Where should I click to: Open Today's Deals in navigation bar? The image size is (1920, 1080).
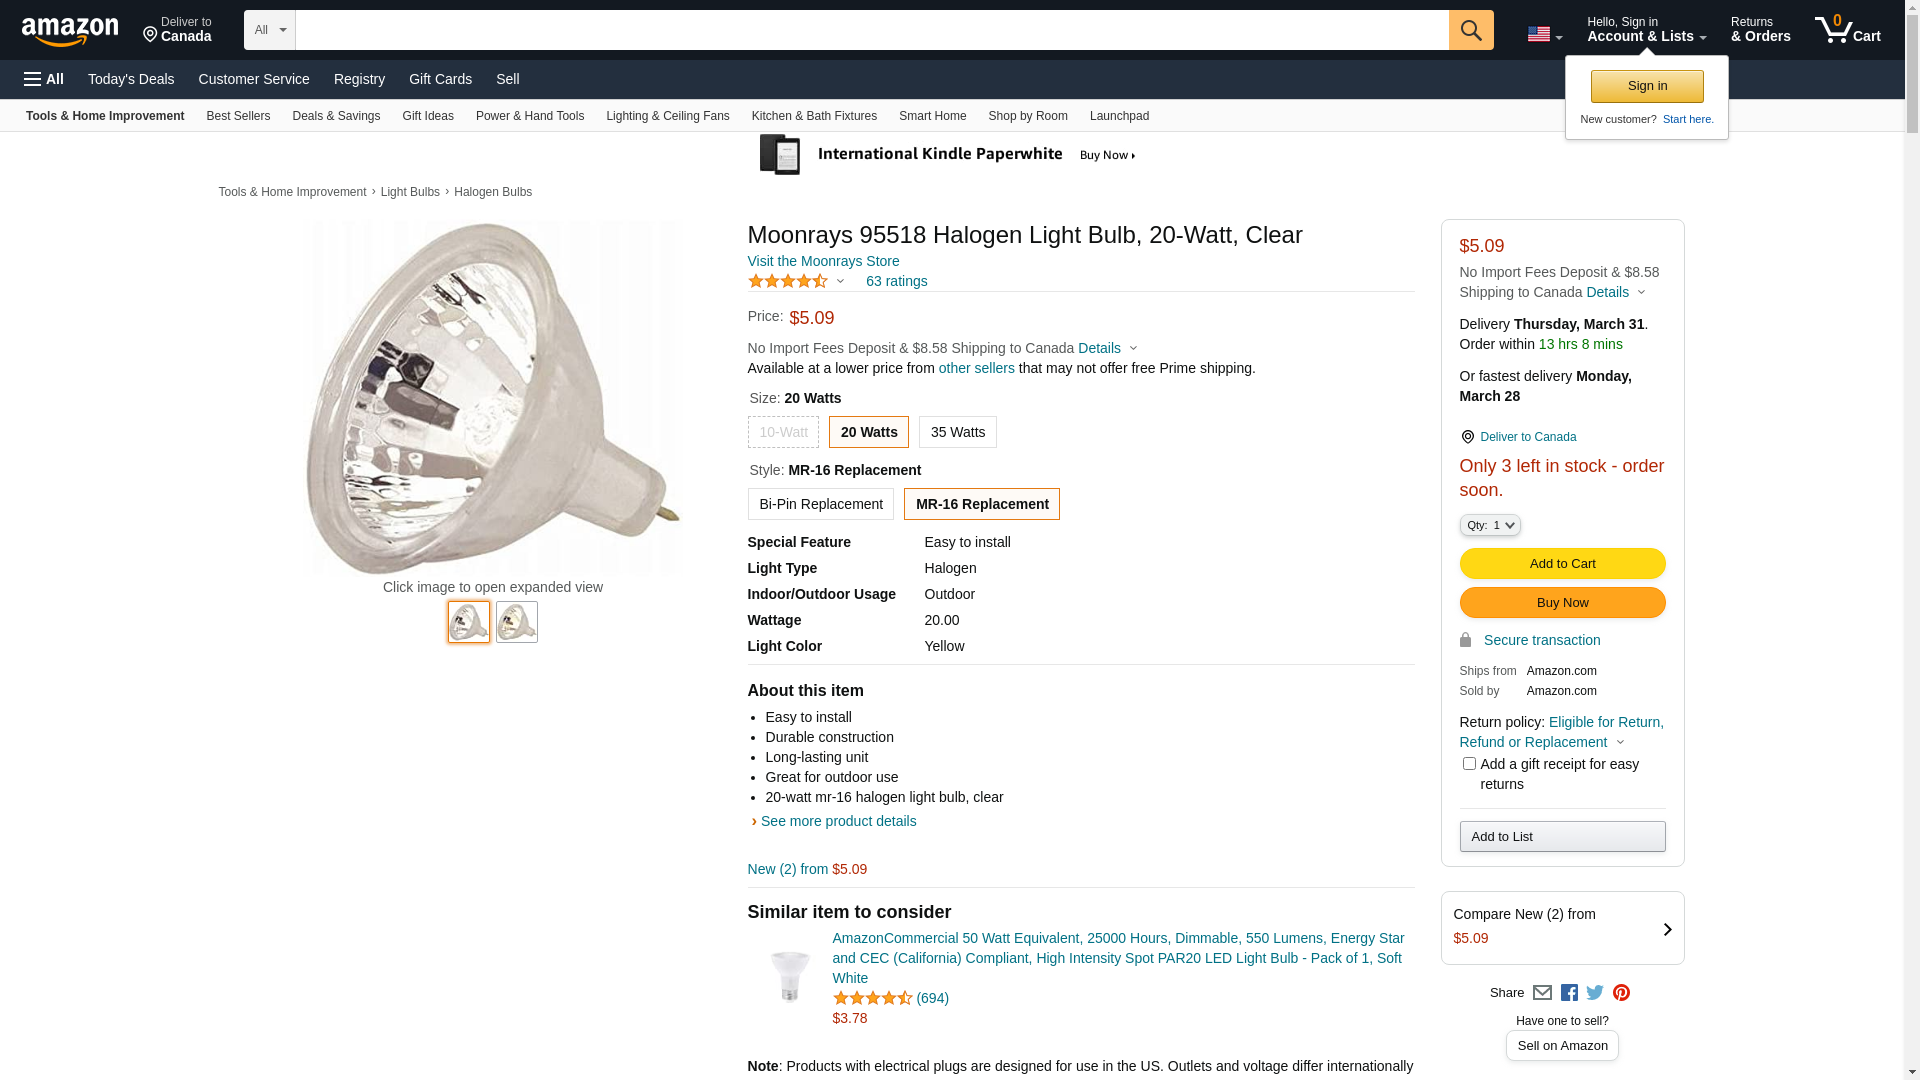pos(131,79)
